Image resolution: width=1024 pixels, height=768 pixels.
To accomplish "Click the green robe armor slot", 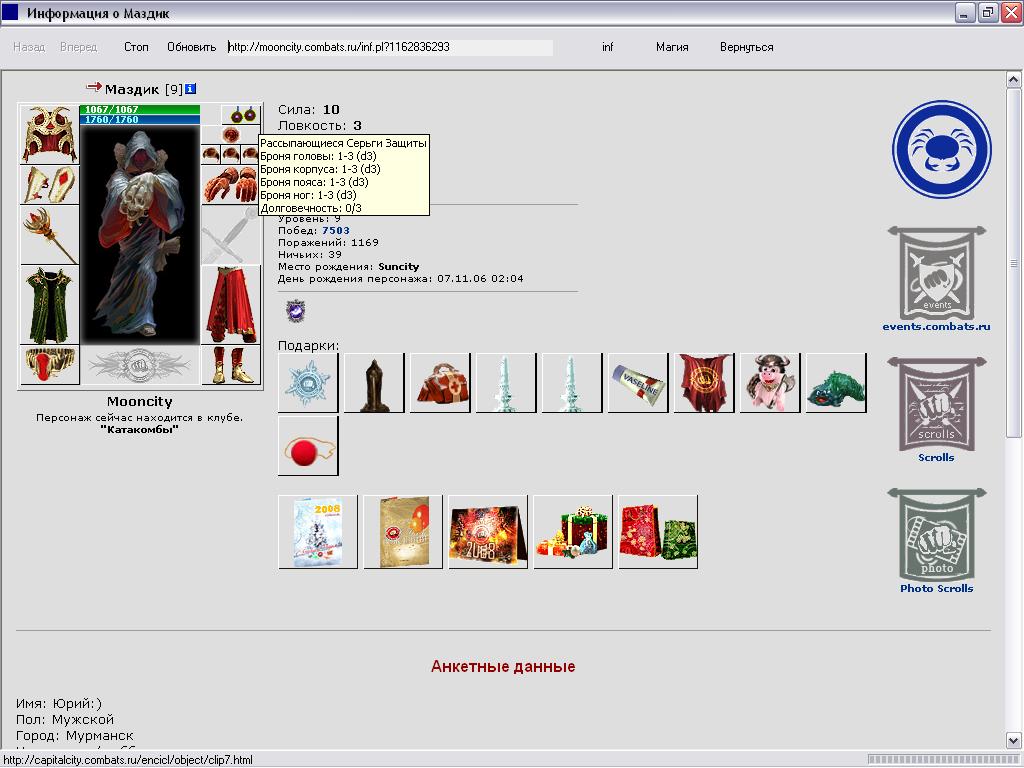I will pos(48,304).
